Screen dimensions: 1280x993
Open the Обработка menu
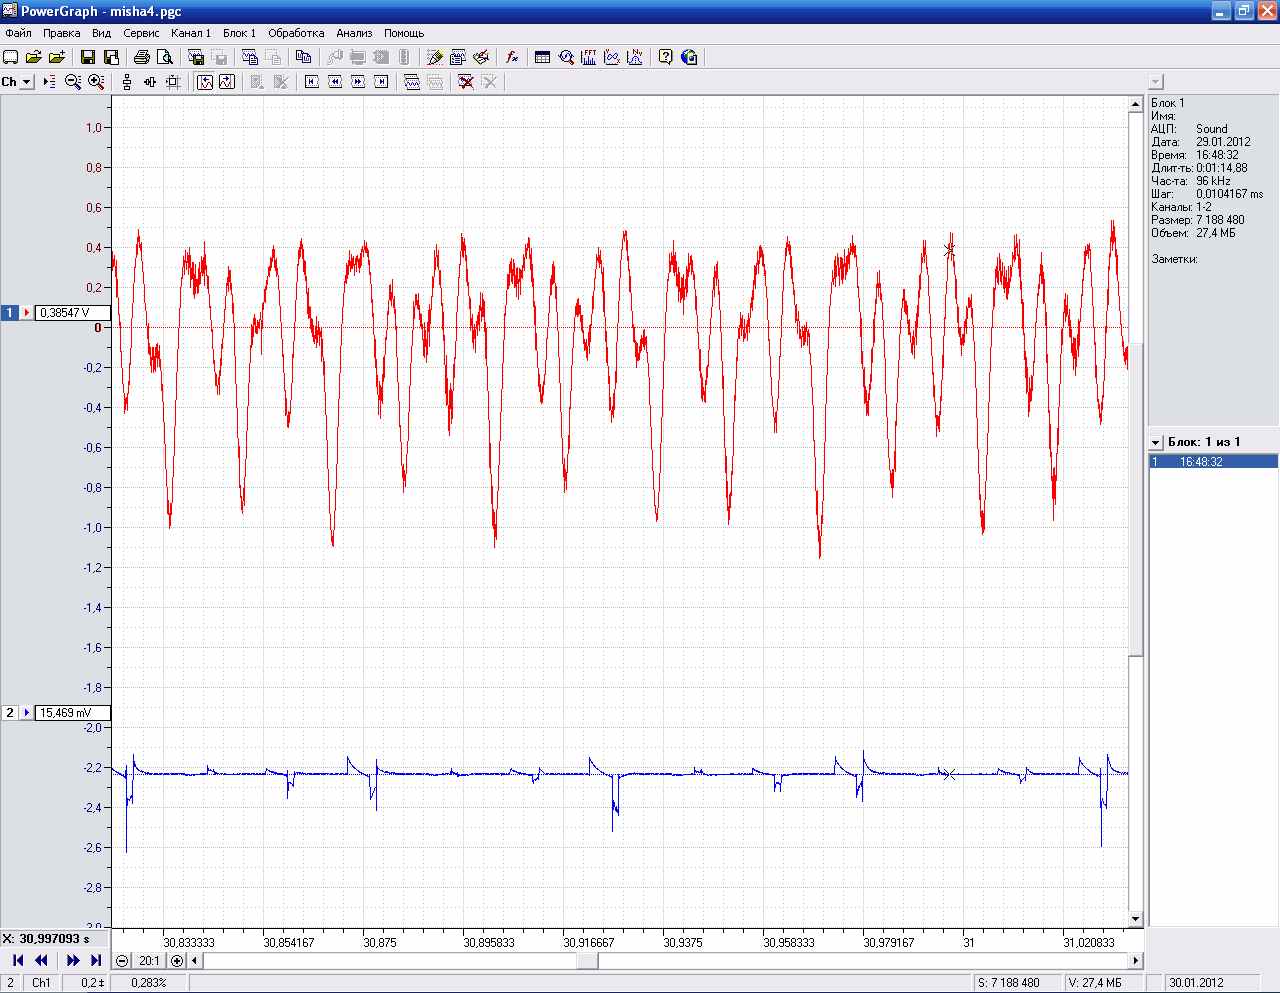coord(296,33)
